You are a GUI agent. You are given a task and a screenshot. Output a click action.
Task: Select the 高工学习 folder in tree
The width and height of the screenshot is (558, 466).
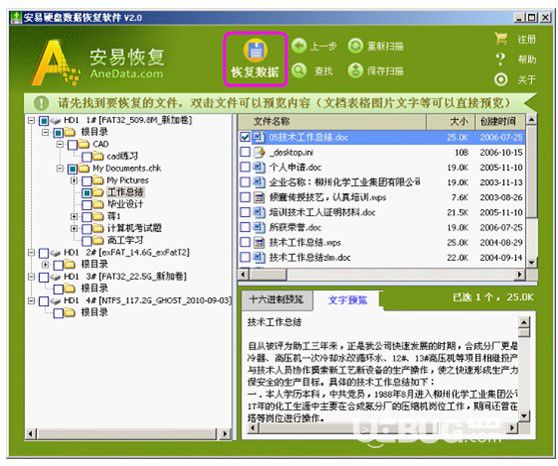click(x=125, y=240)
